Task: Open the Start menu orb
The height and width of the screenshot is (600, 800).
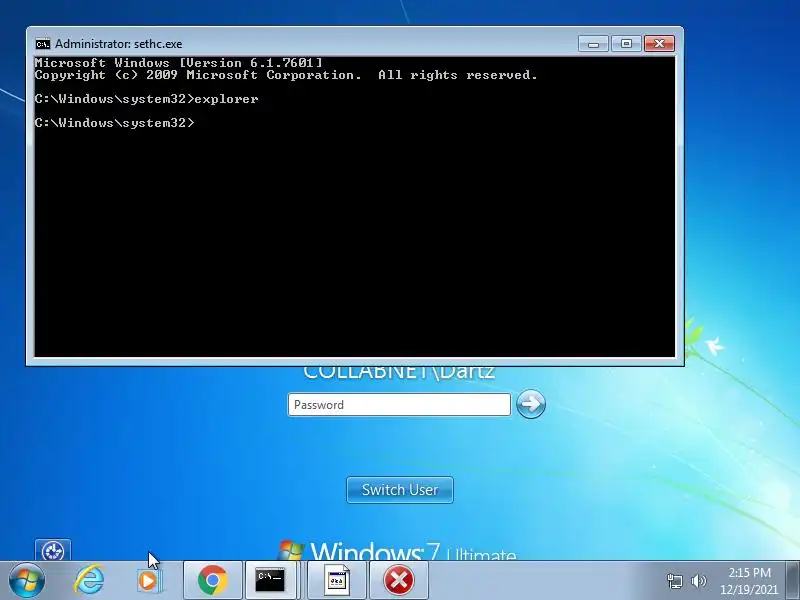Action: click(x=27, y=581)
